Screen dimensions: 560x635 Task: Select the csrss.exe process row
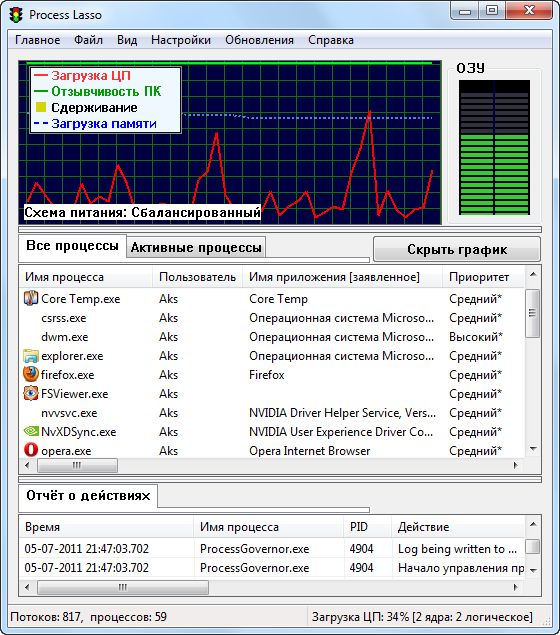pyautogui.click(x=272, y=318)
